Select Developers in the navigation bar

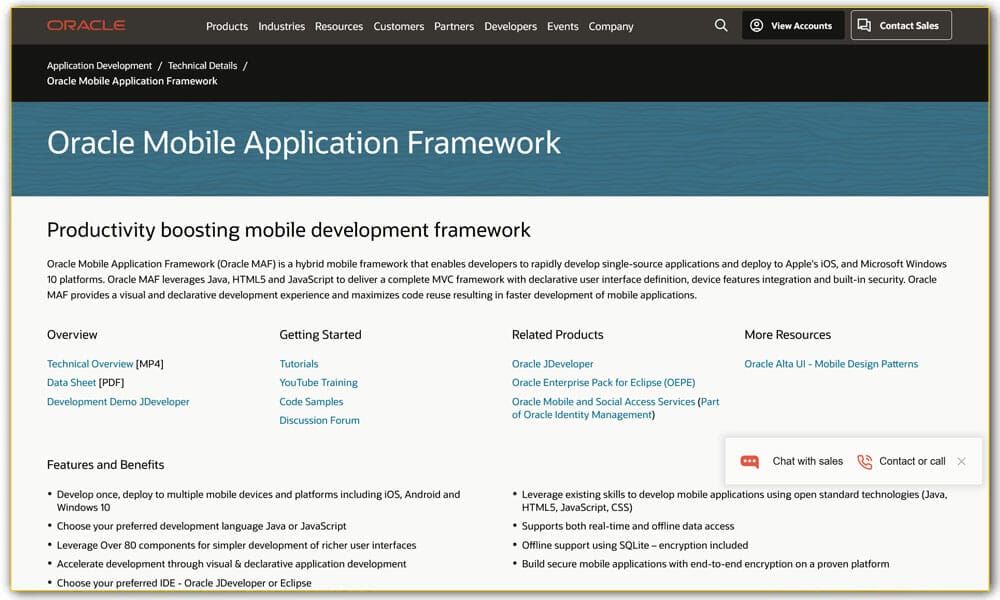pyautogui.click(x=511, y=27)
